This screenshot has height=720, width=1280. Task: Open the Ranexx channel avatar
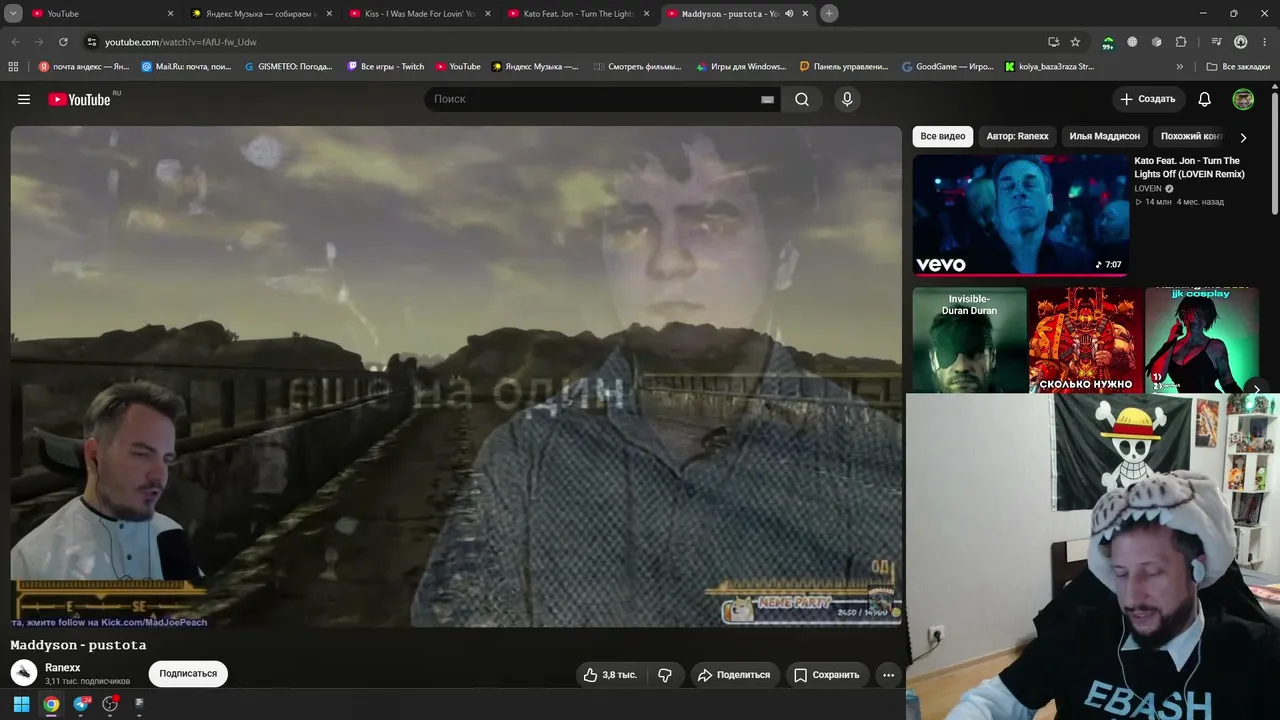click(x=24, y=673)
